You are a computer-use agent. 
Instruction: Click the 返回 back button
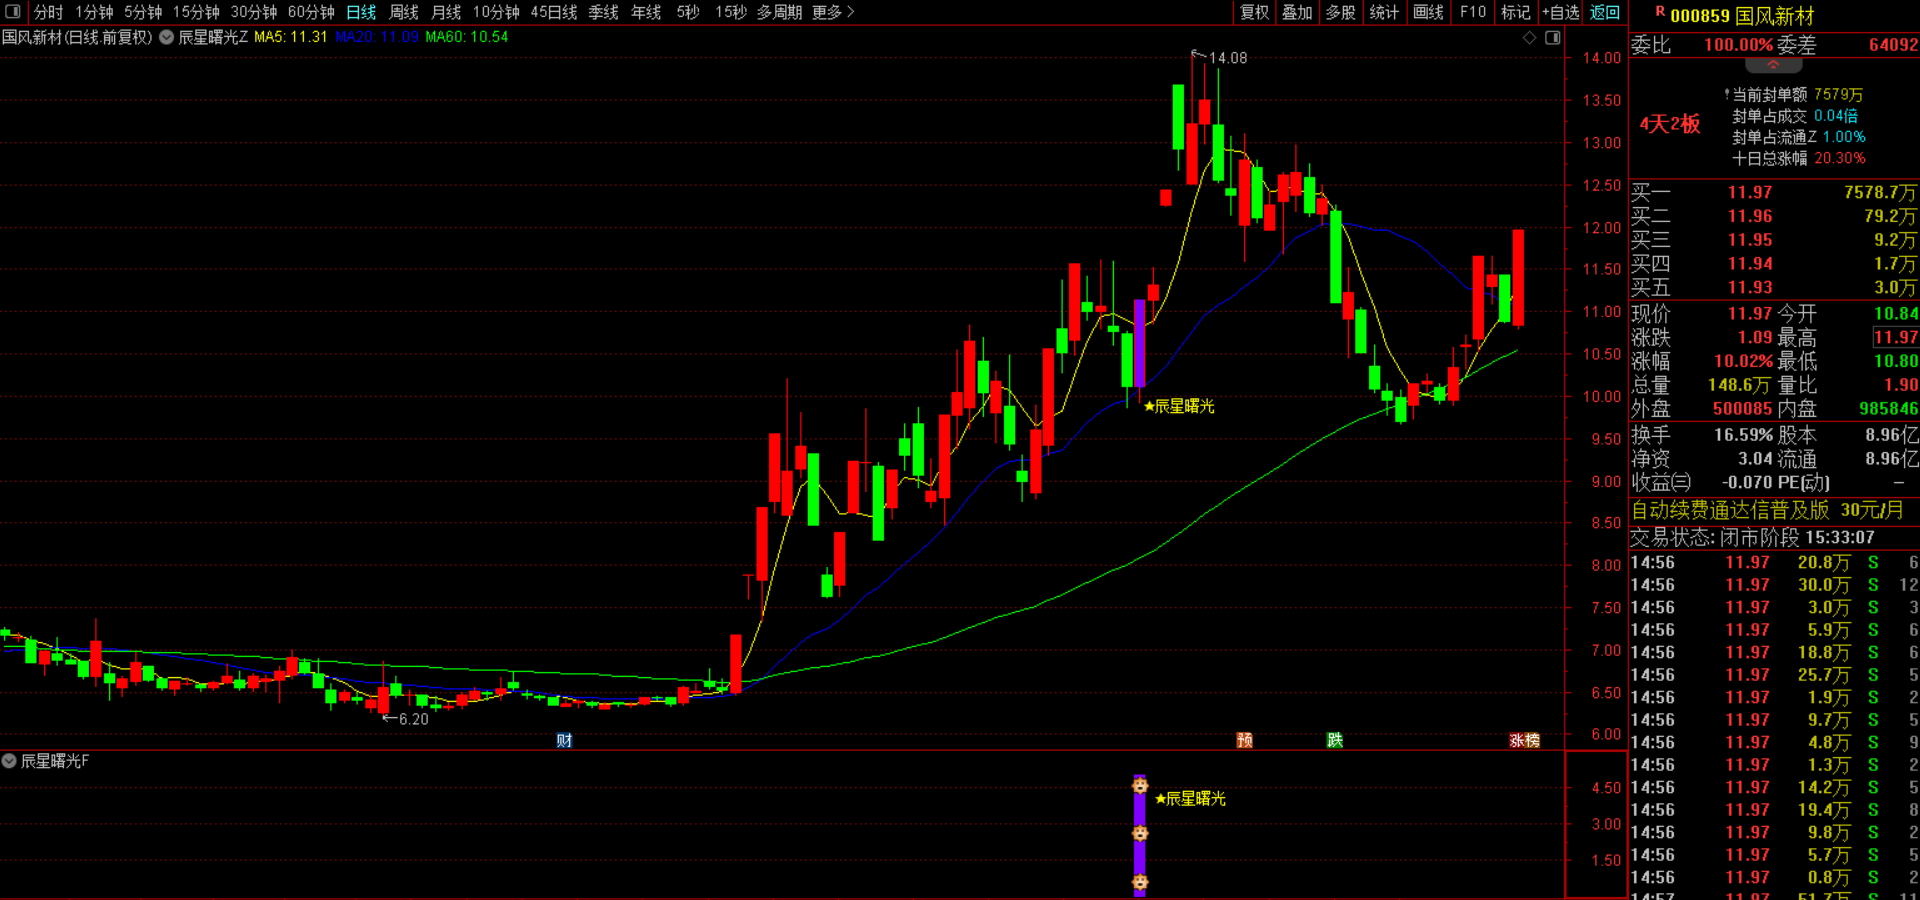pyautogui.click(x=1604, y=12)
